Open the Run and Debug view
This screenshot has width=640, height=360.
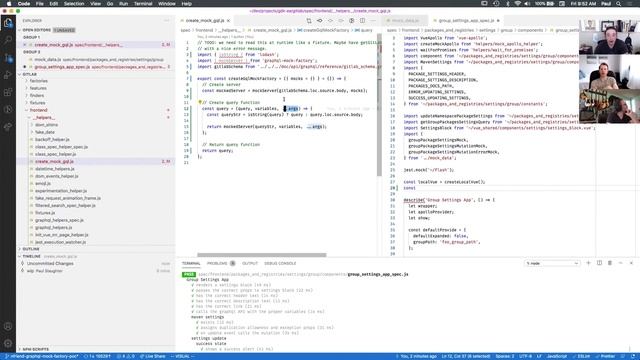coord(8,75)
